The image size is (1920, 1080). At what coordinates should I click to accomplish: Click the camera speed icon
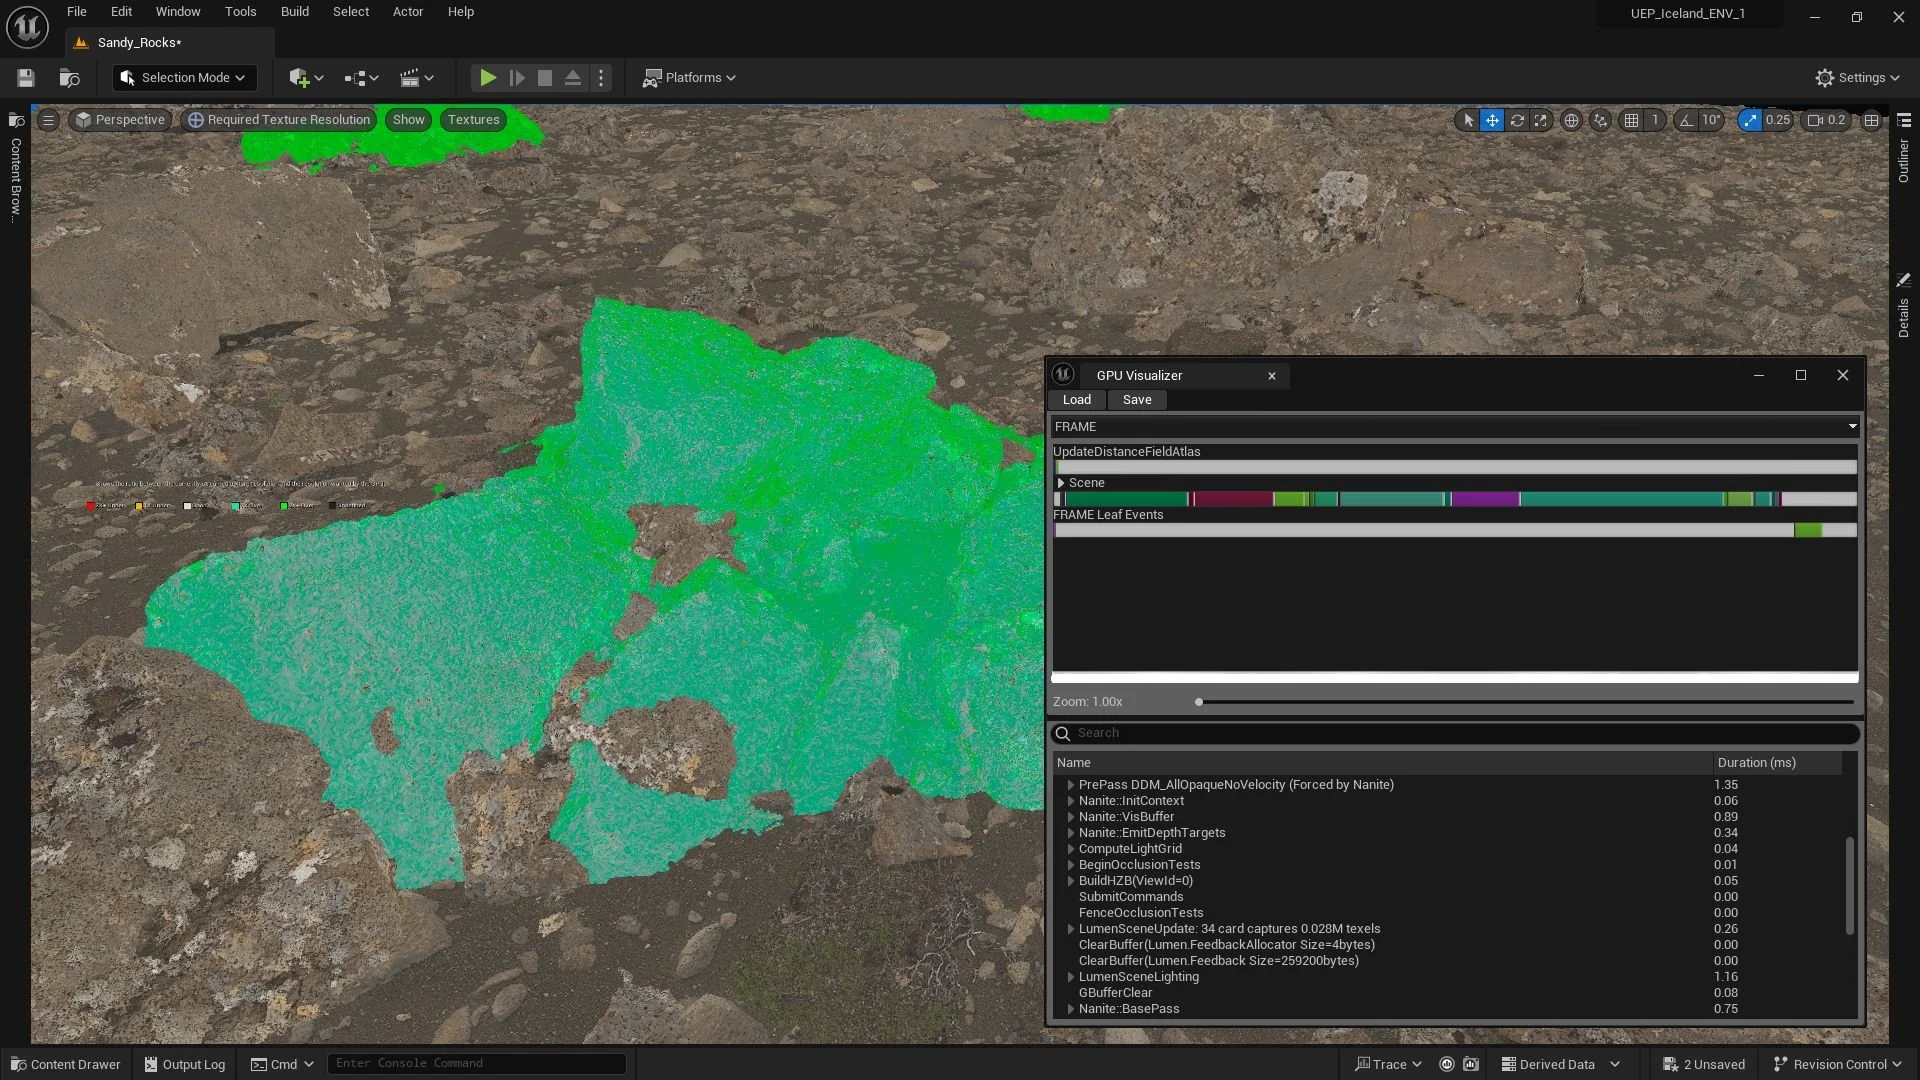(x=1815, y=120)
